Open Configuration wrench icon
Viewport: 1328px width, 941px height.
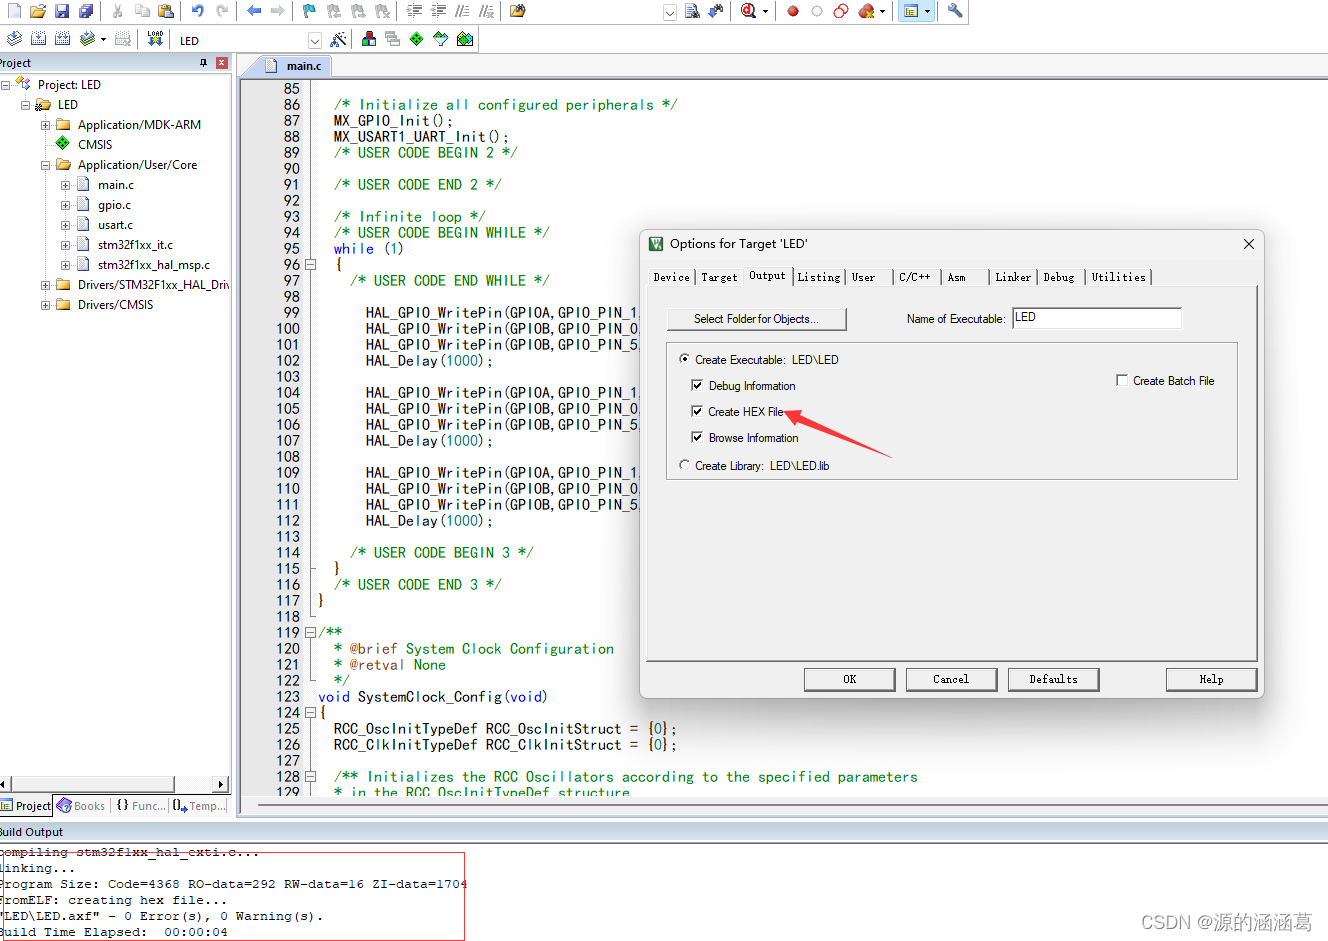click(x=955, y=11)
